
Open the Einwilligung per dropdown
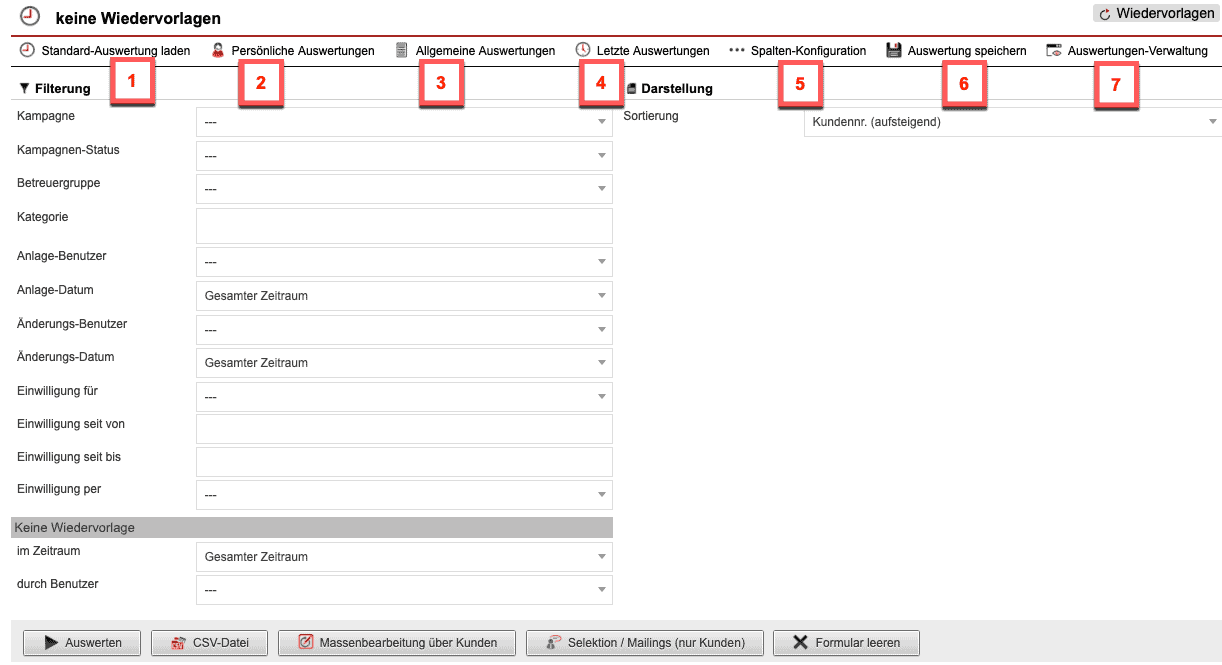click(x=404, y=495)
